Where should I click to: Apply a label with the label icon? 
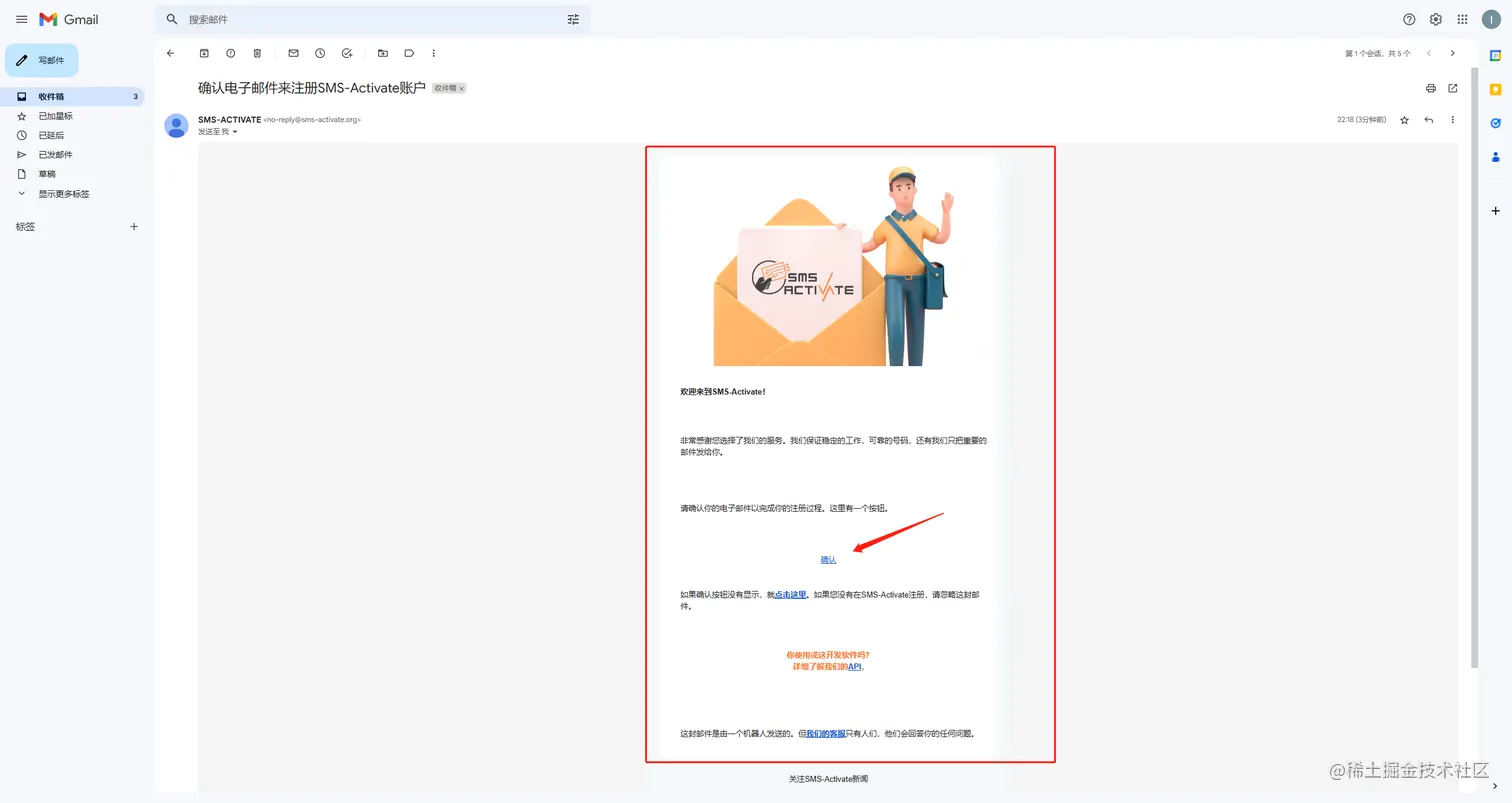click(x=409, y=53)
